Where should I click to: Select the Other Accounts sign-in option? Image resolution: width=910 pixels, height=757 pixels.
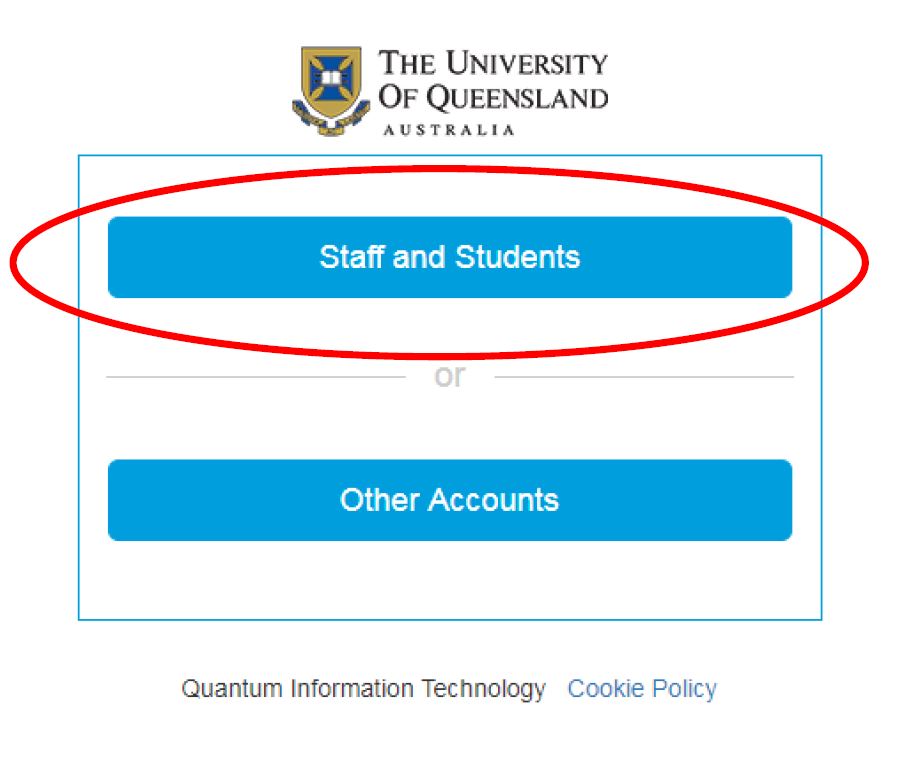449,500
